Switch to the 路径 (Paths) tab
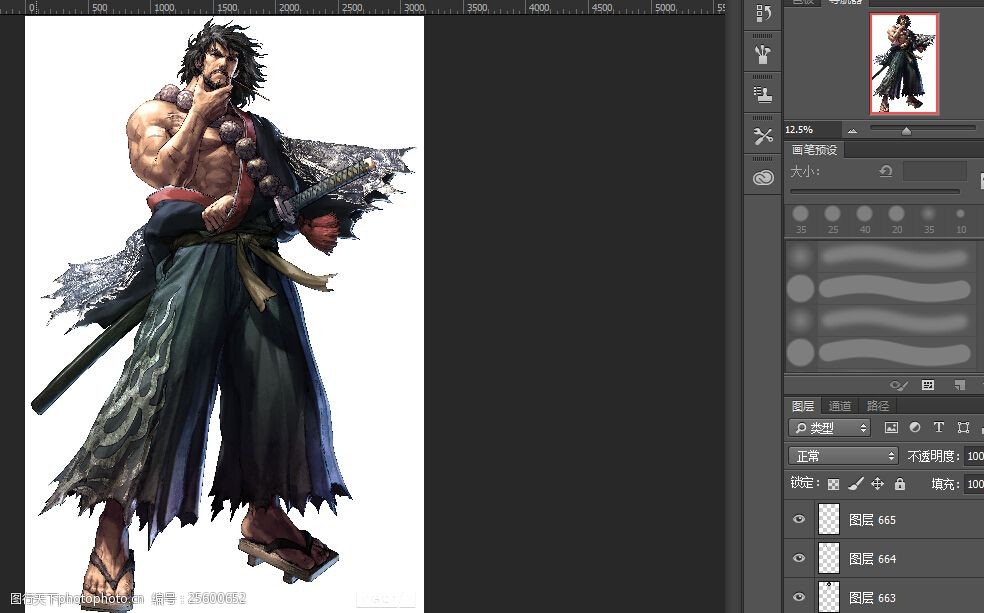This screenshot has height=613, width=984. tap(878, 406)
